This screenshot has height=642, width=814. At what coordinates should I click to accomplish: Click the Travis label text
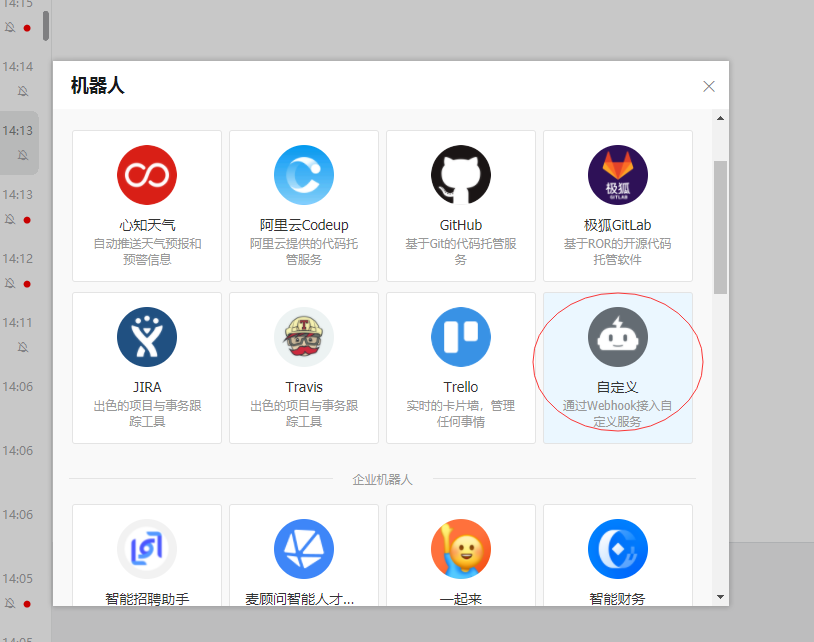pos(304,387)
